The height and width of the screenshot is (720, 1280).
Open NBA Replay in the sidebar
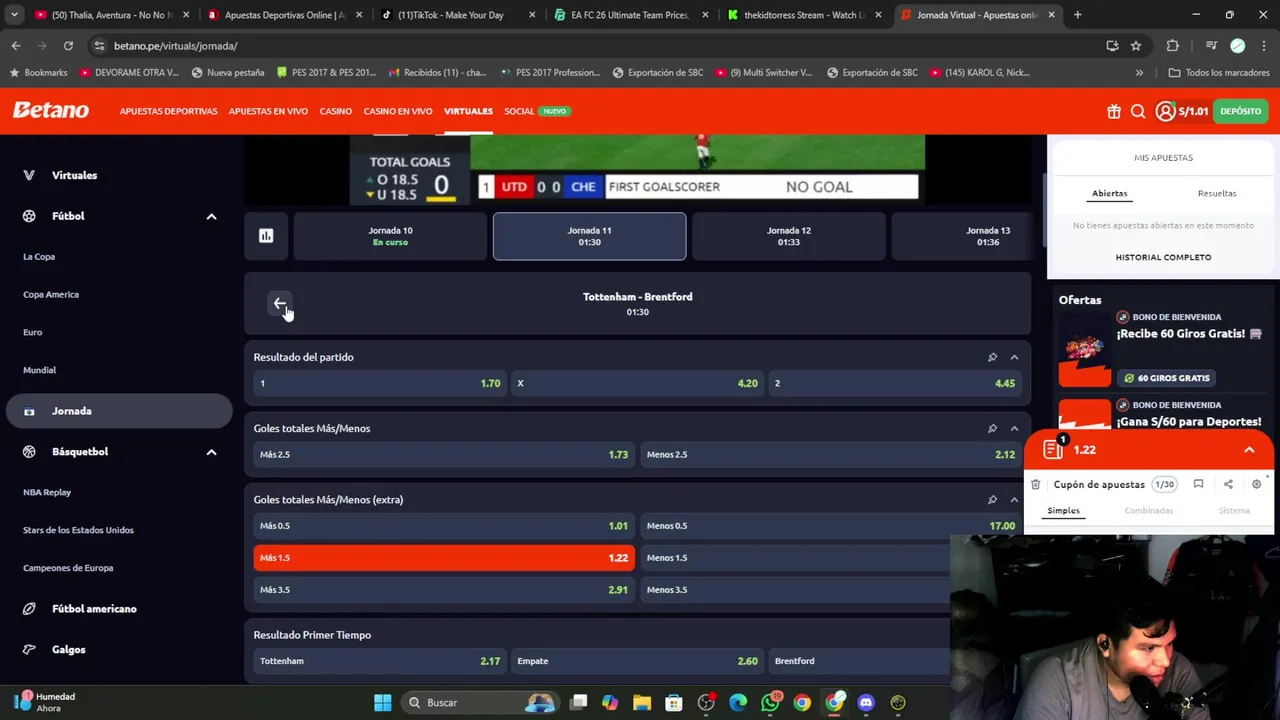pos(47,492)
